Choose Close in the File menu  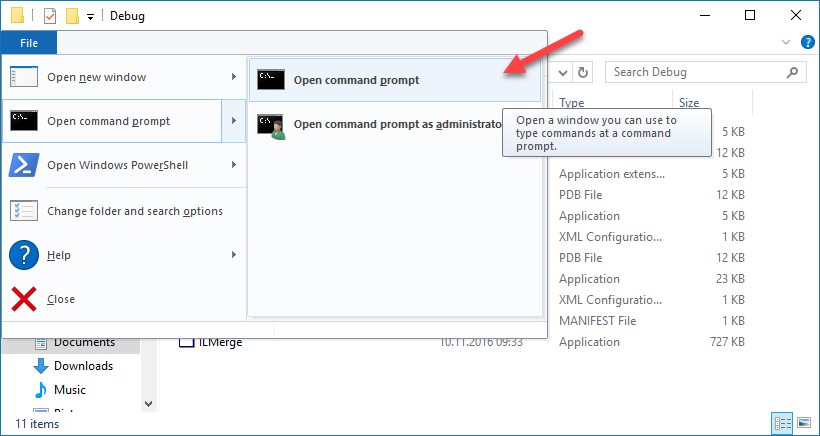[x=124, y=299]
